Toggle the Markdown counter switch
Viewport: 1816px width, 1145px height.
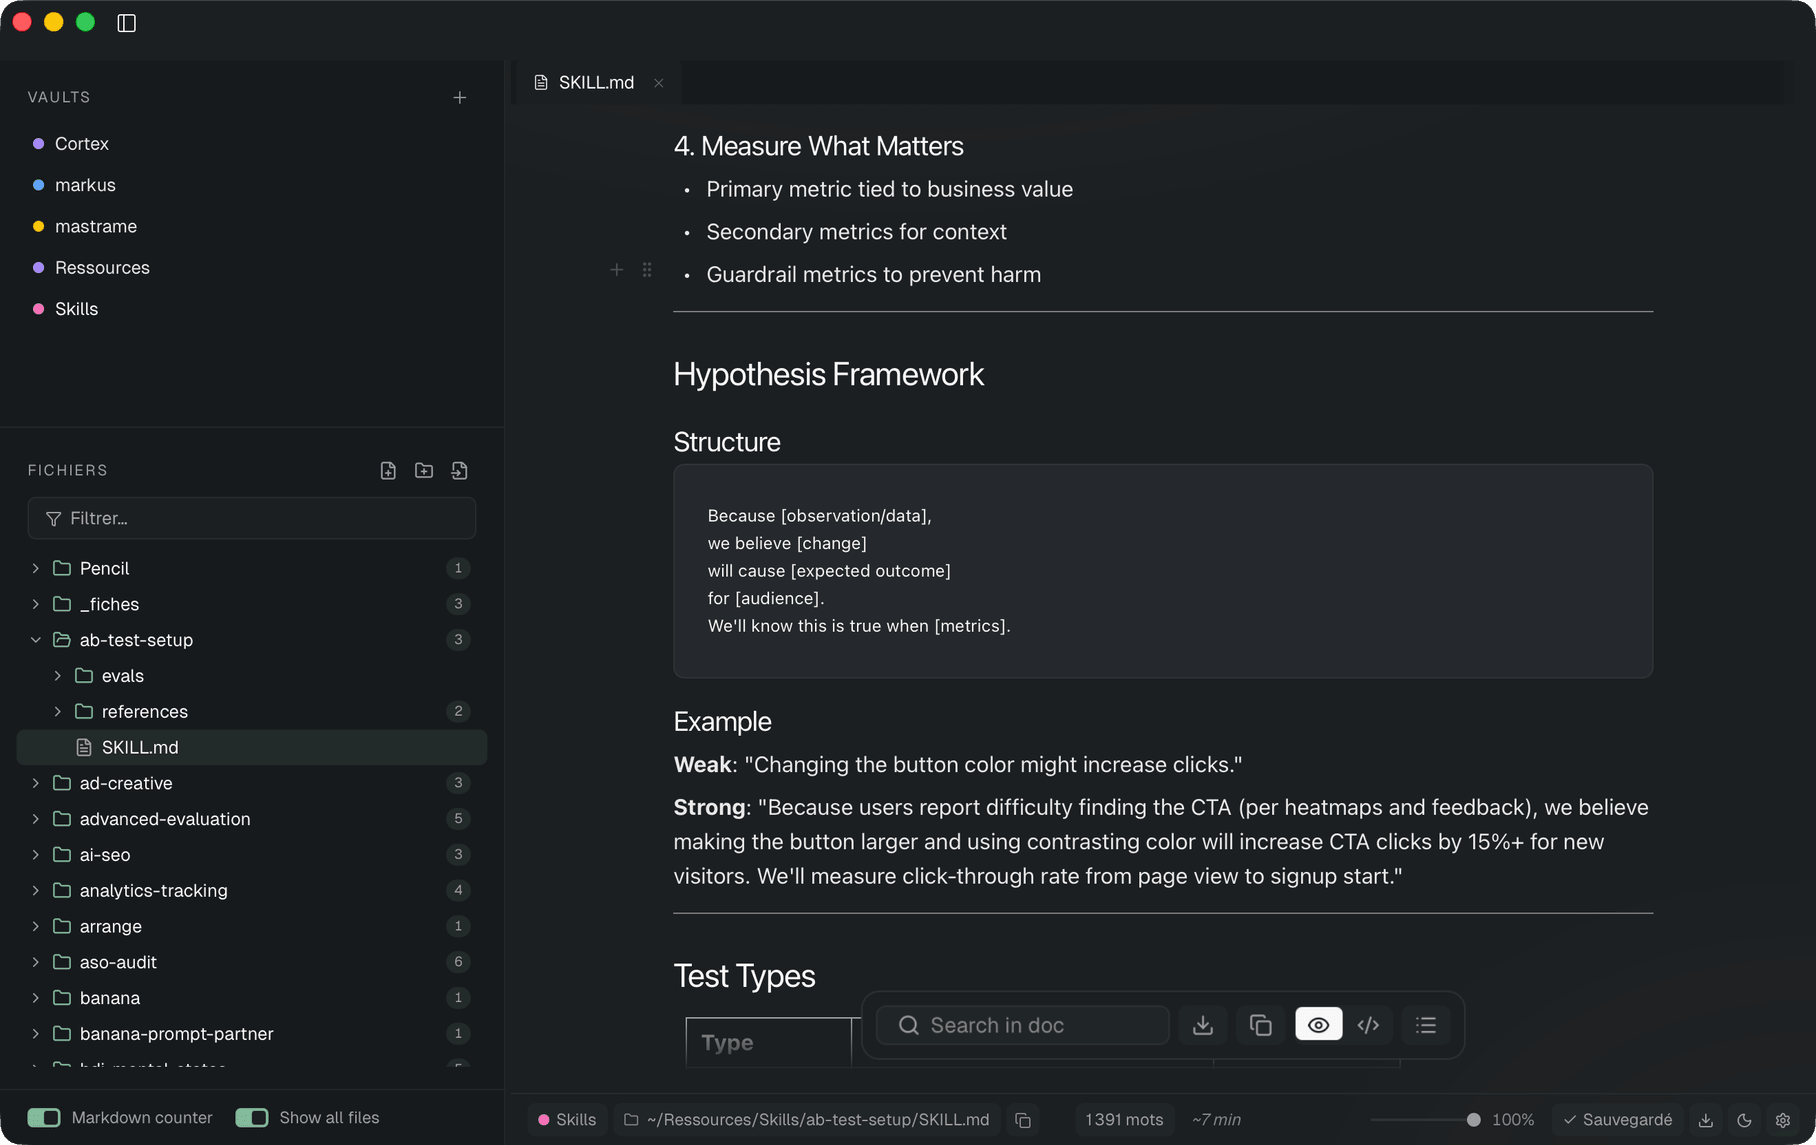[x=44, y=1117]
